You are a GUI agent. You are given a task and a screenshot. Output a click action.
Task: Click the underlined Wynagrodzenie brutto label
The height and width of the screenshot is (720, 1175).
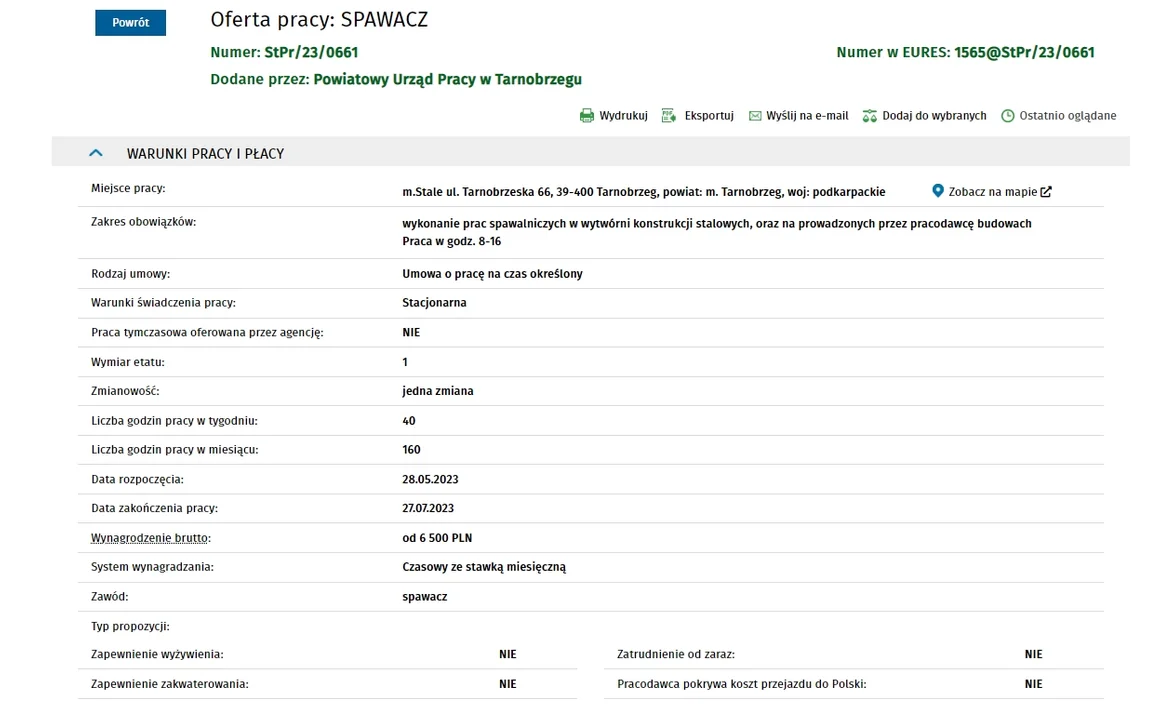[x=151, y=538]
